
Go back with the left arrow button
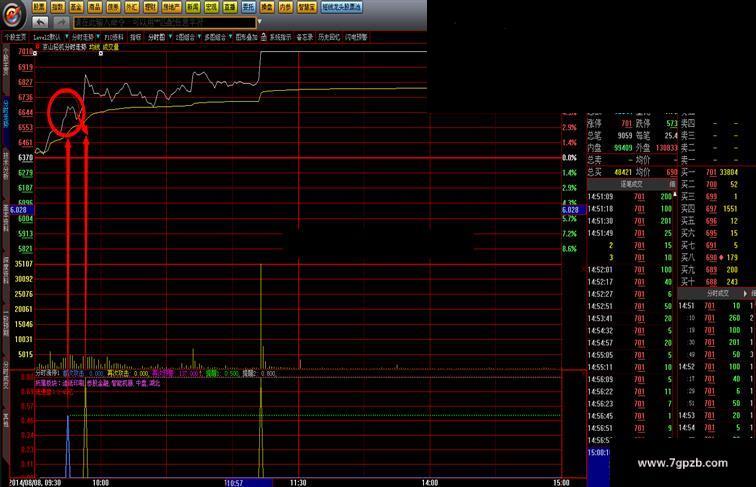[x=40, y=22]
